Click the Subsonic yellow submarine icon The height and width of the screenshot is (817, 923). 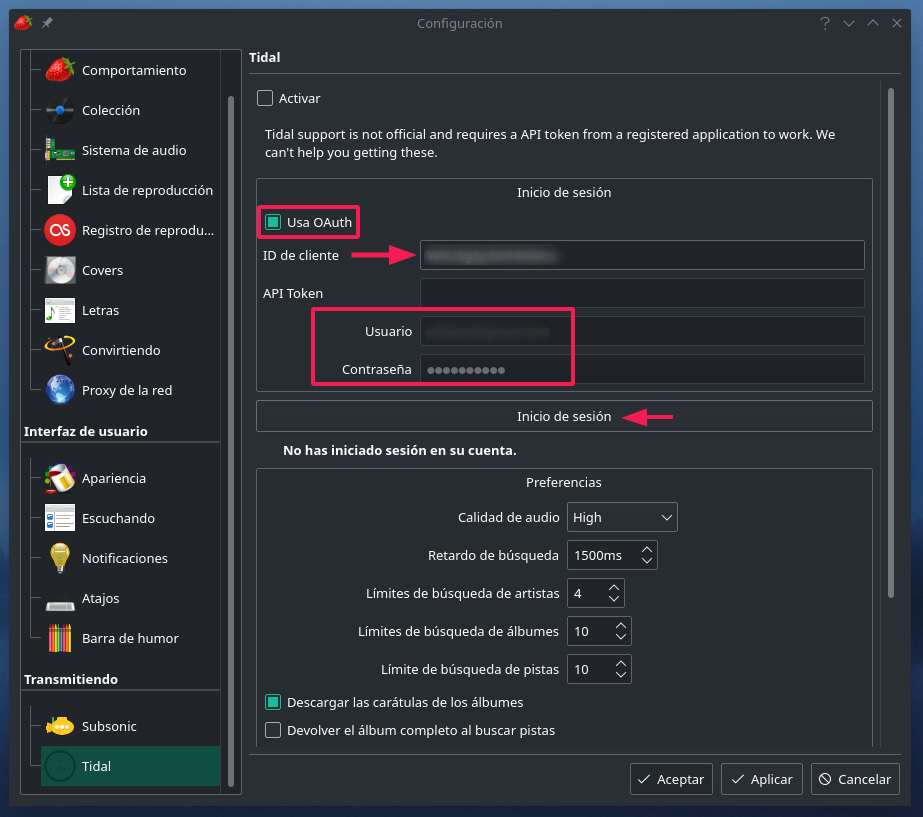coord(60,726)
